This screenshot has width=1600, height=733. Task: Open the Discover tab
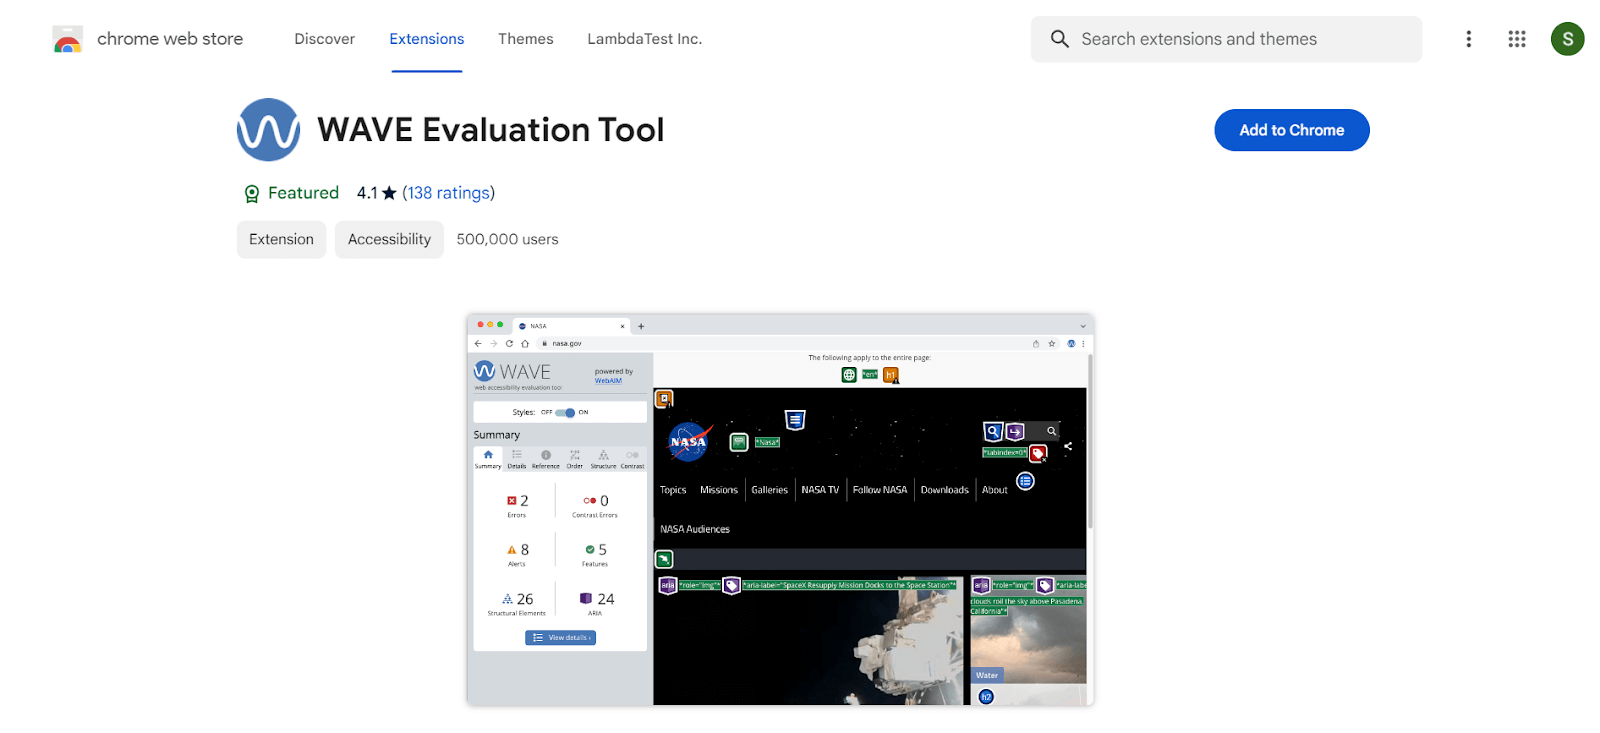(x=324, y=39)
